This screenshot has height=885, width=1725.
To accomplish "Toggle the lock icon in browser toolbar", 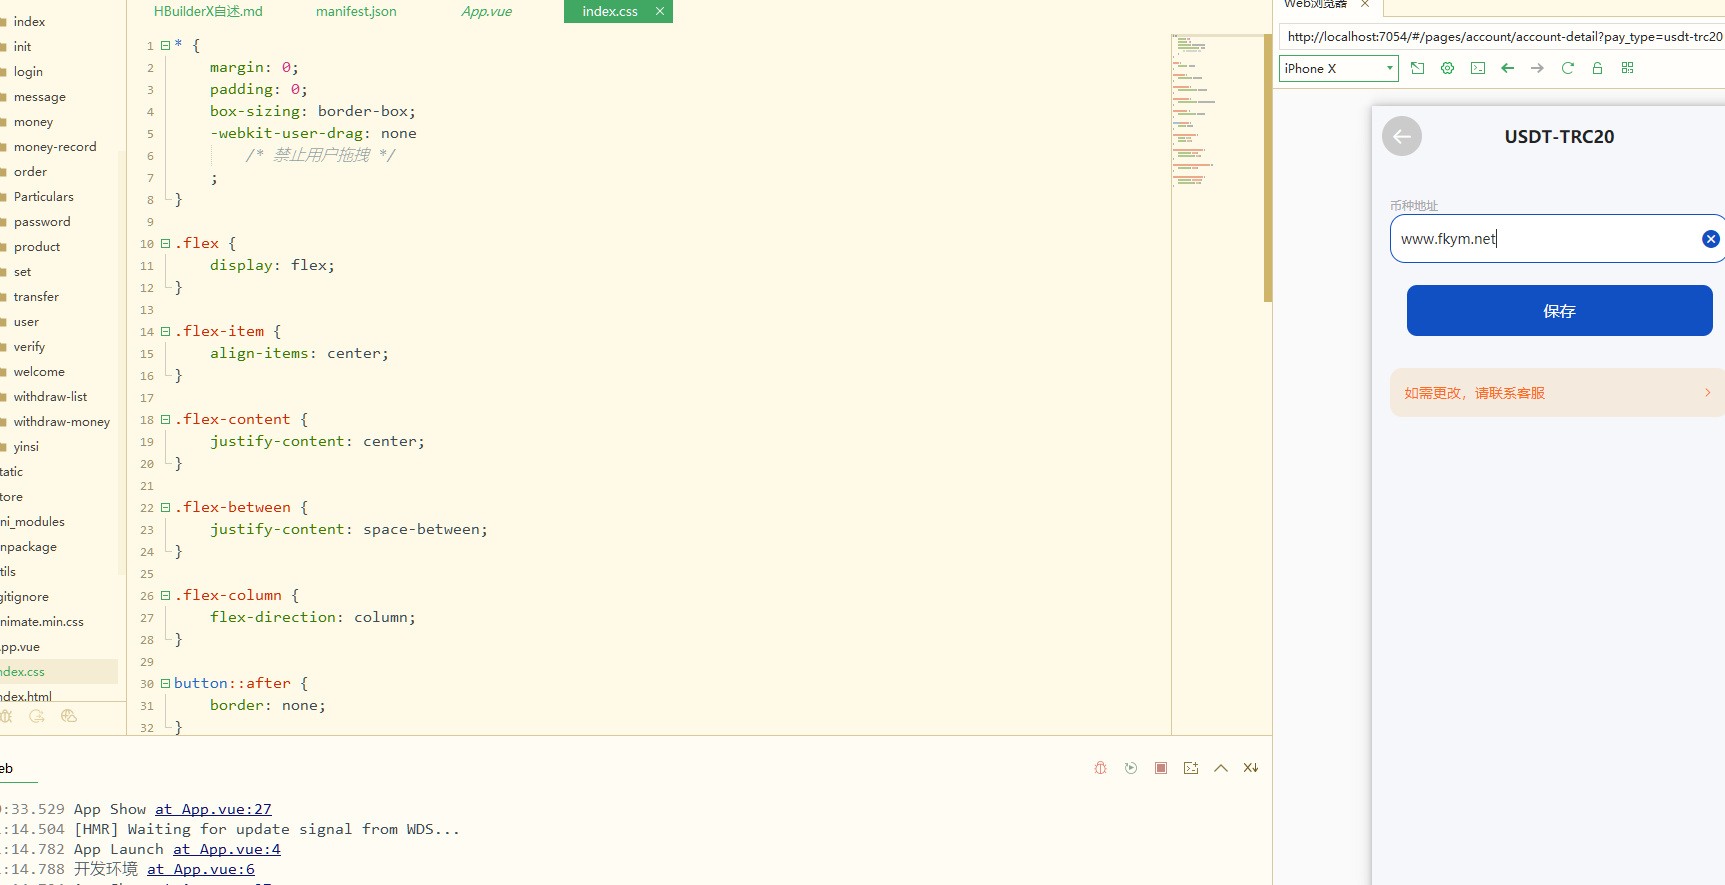I will [x=1597, y=68].
